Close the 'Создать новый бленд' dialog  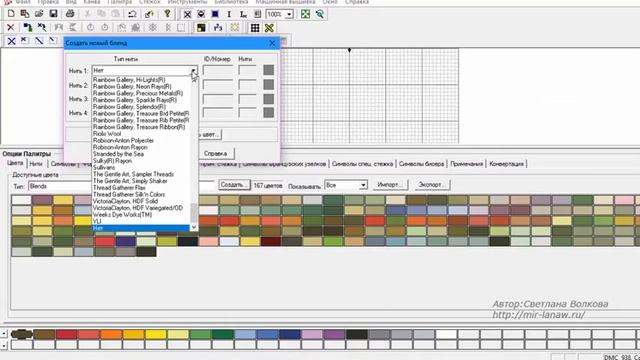point(272,43)
